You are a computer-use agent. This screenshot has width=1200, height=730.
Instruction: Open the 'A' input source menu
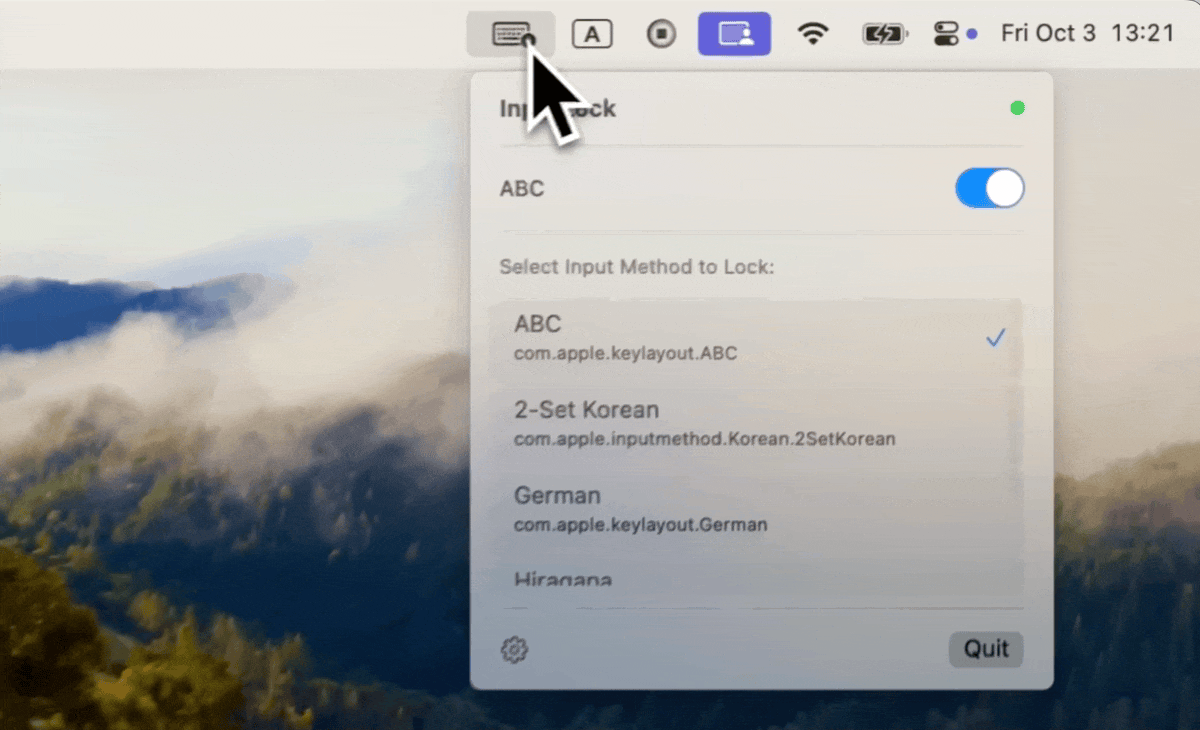592,34
